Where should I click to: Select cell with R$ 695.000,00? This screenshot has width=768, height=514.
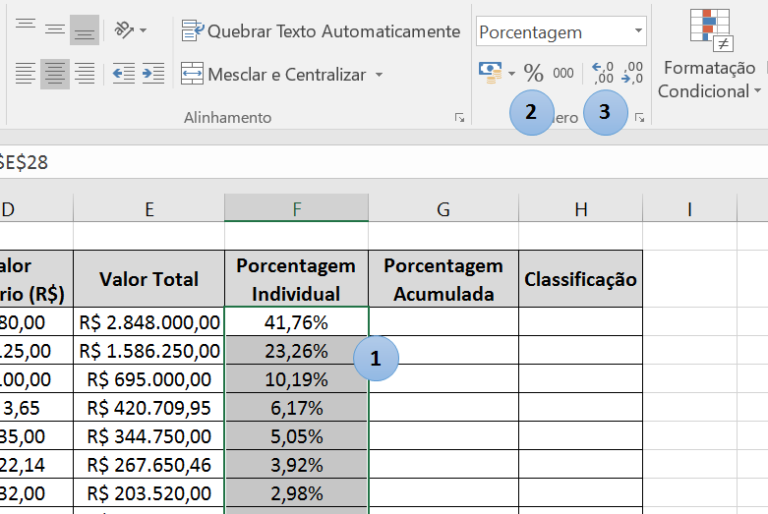tap(149, 379)
